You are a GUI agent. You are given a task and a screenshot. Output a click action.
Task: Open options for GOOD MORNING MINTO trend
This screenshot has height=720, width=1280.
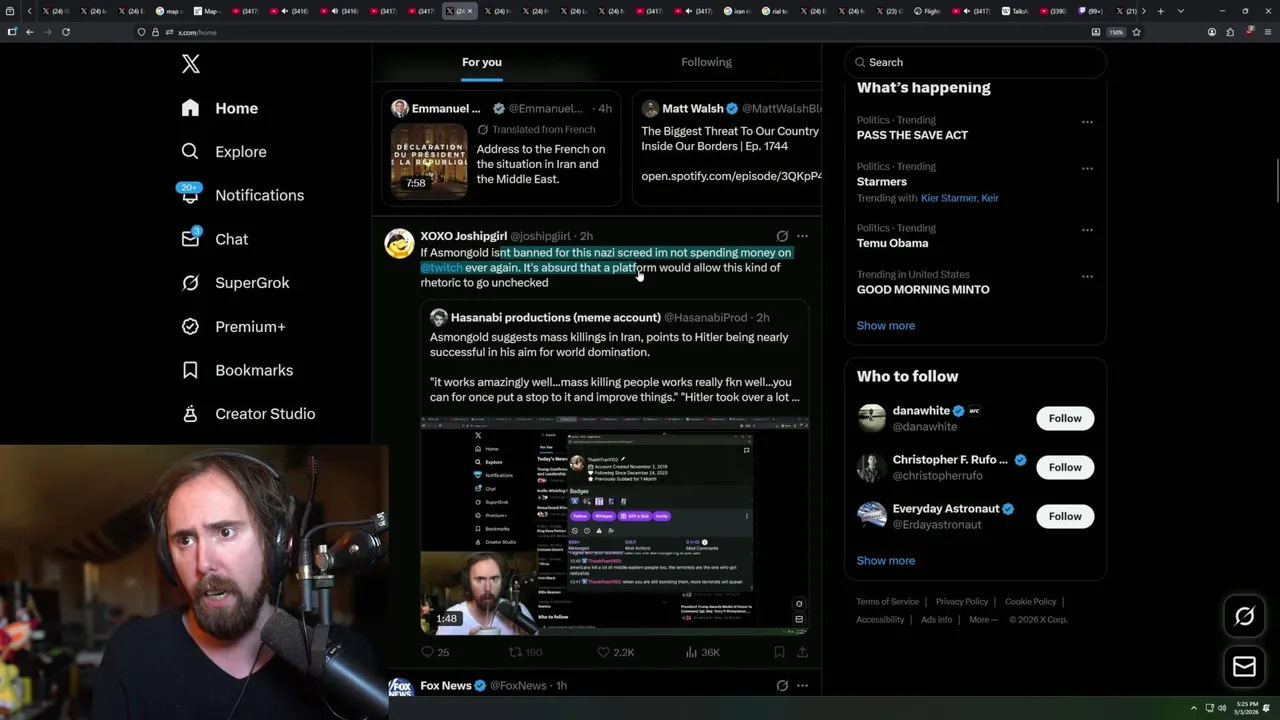[x=1087, y=277]
